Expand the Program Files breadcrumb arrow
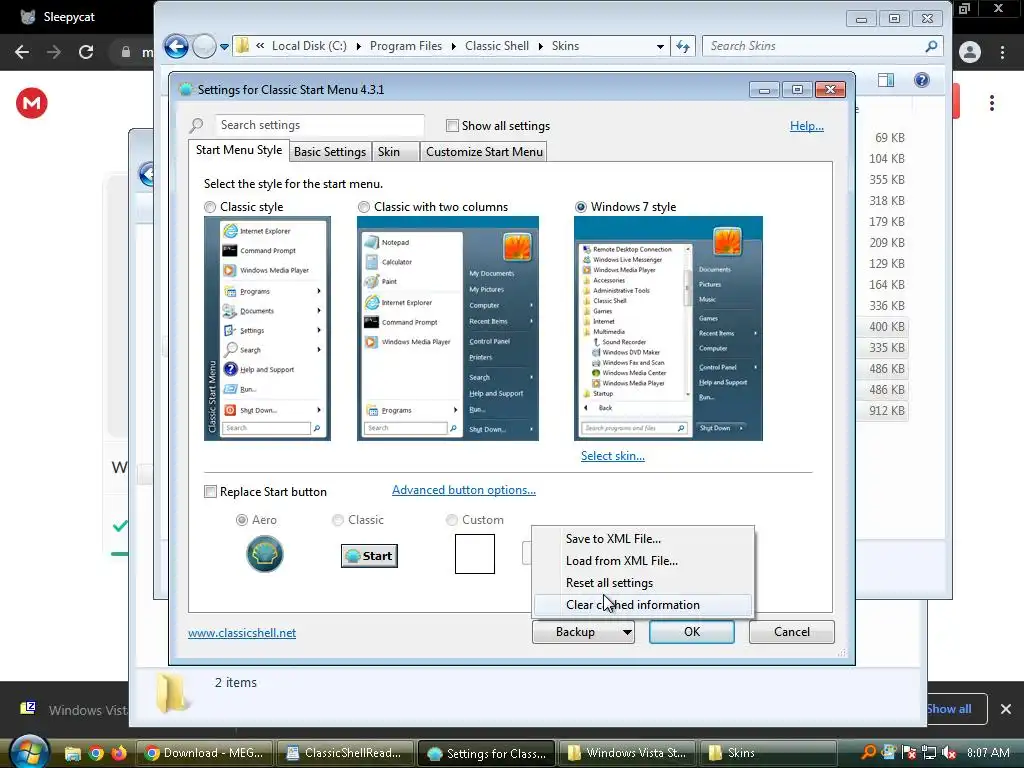The height and width of the screenshot is (768, 1024). pos(454,46)
